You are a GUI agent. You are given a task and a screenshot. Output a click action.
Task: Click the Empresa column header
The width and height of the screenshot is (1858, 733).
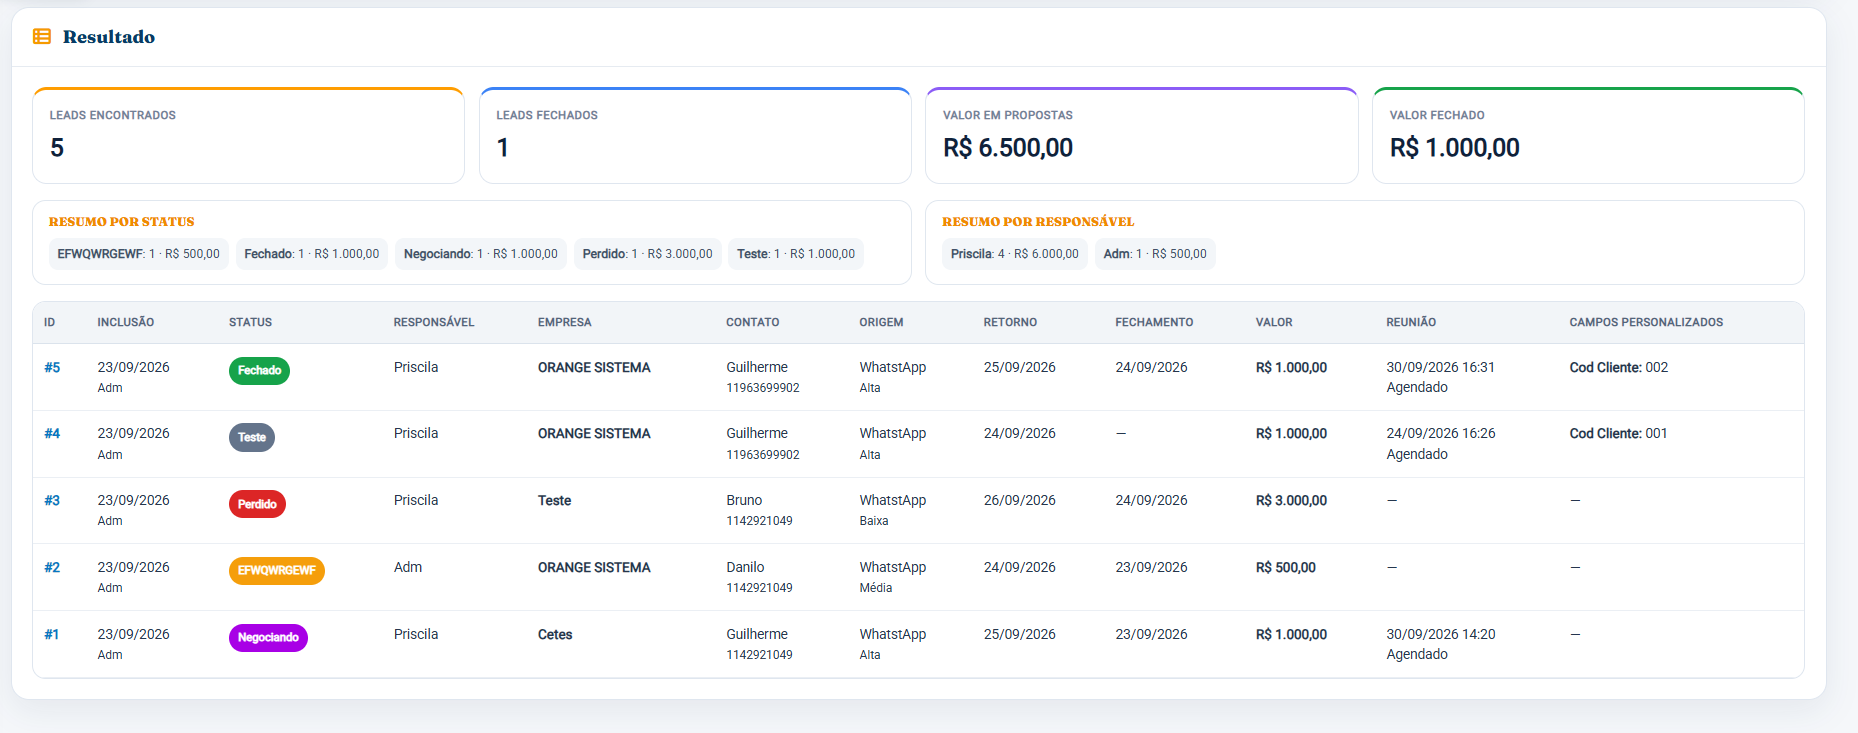(x=565, y=323)
